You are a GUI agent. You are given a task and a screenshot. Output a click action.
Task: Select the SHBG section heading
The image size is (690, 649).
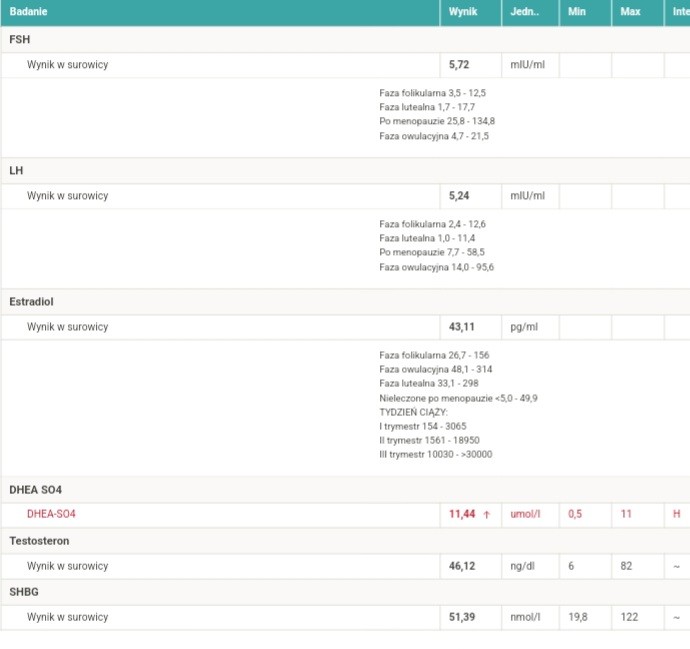tap(23, 592)
